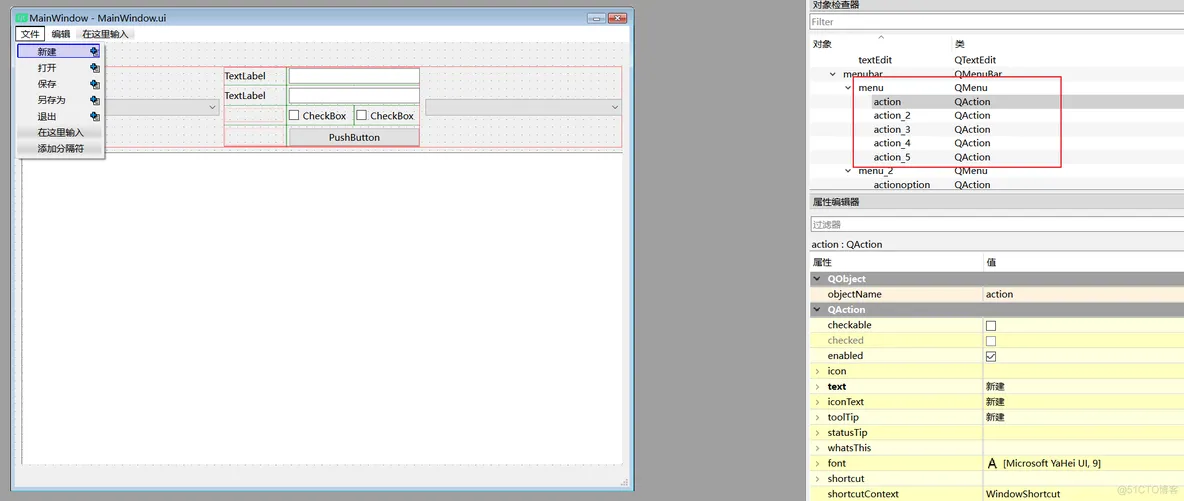Open the 文件 menu in the menu bar
This screenshot has height=501, width=1184.
[30, 34]
